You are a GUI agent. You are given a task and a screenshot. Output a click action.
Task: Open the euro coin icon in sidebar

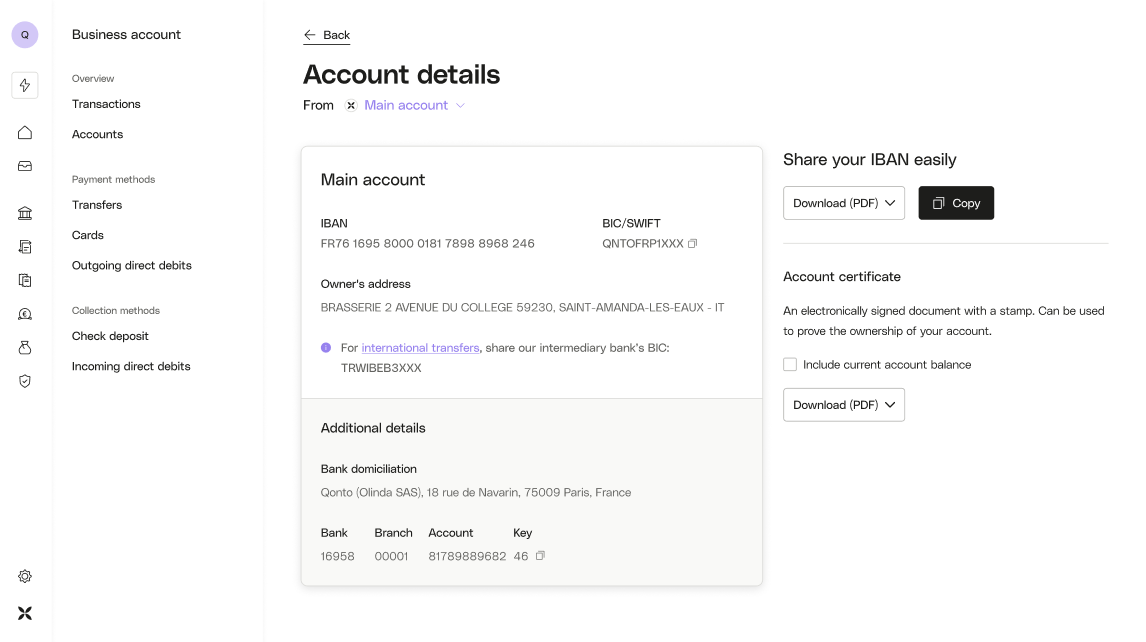tap(25, 314)
